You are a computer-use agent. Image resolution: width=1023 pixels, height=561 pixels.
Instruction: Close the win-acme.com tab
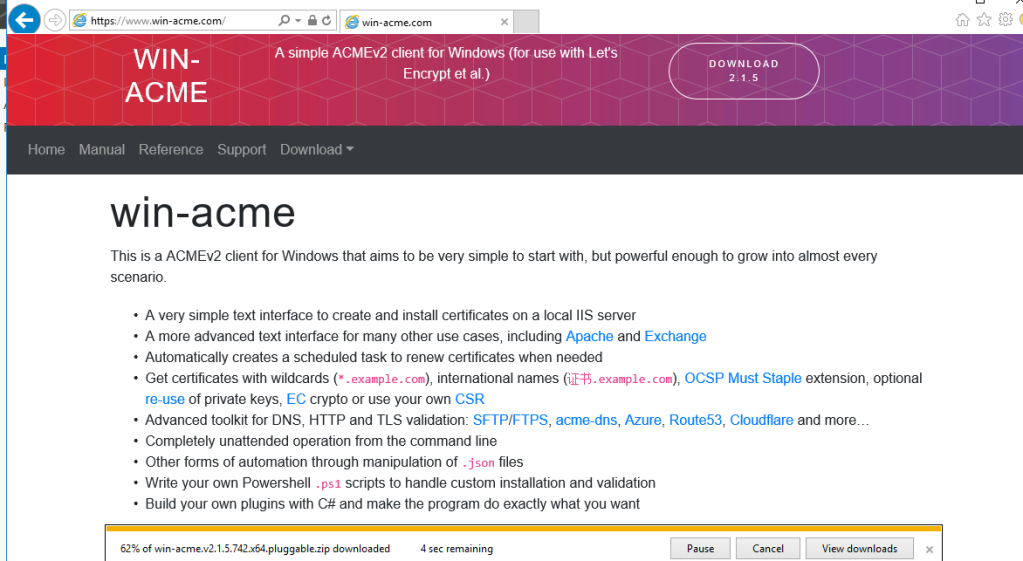(x=504, y=22)
